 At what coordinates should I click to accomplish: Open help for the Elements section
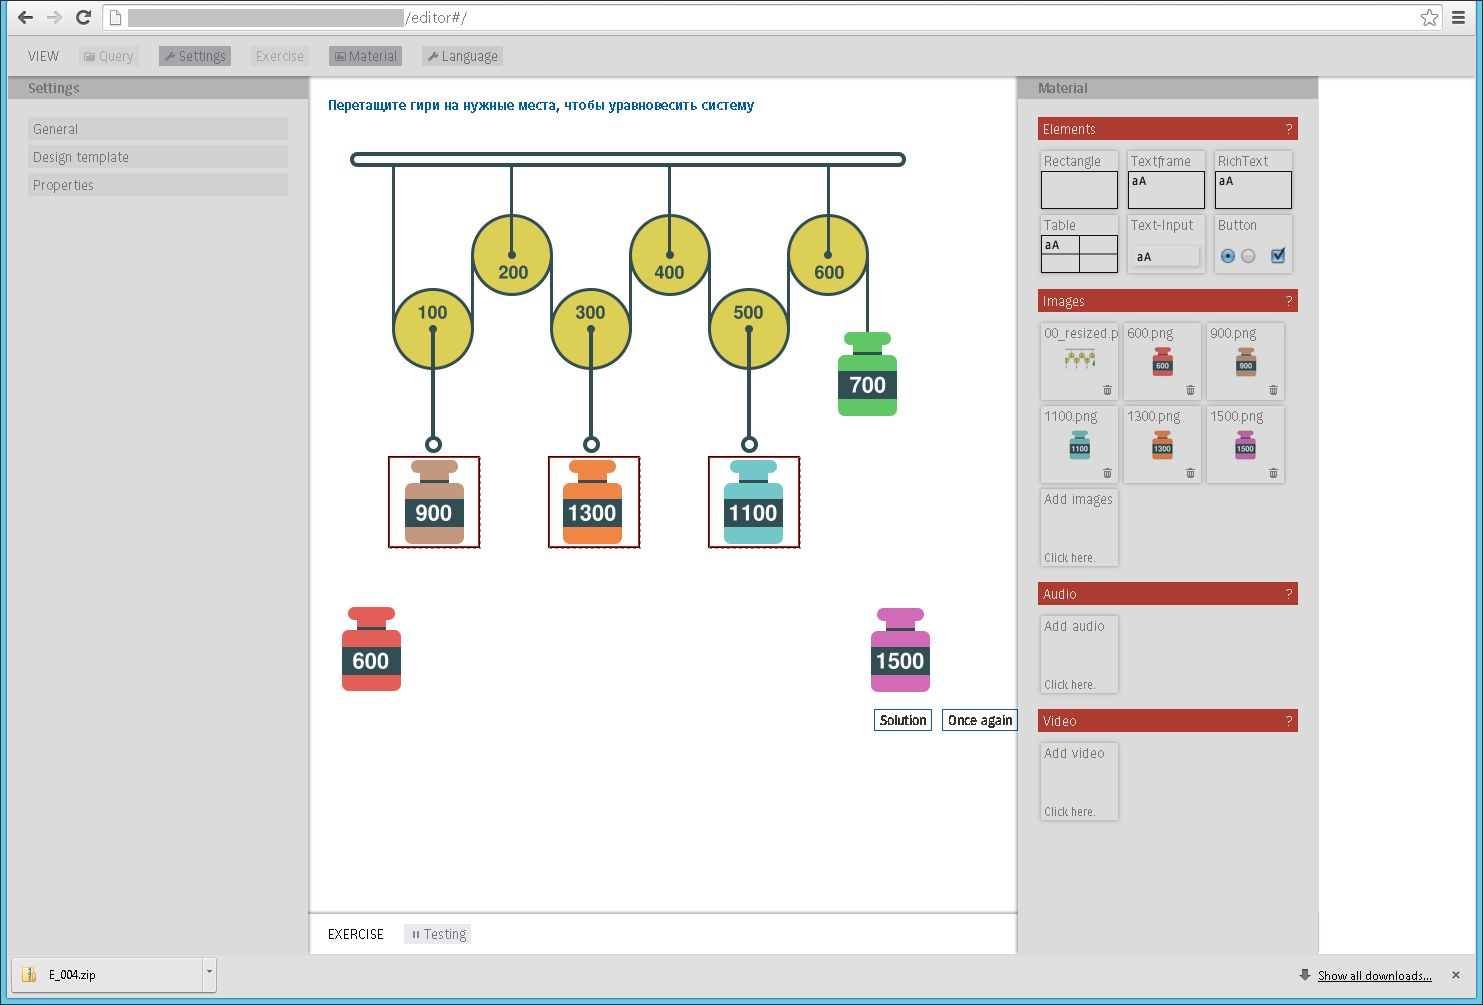point(1288,129)
